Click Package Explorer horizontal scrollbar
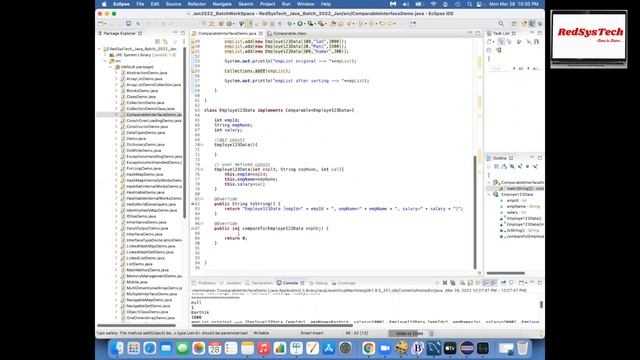Viewport: 640px width, 360px height. [x=136, y=325]
